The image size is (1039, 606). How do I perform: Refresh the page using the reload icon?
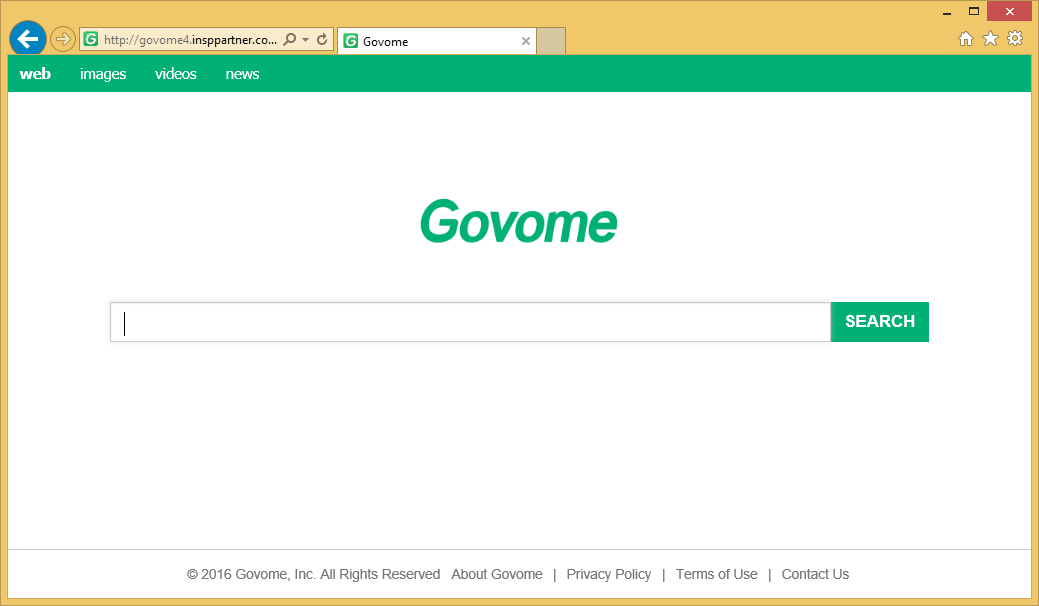point(322,40)
